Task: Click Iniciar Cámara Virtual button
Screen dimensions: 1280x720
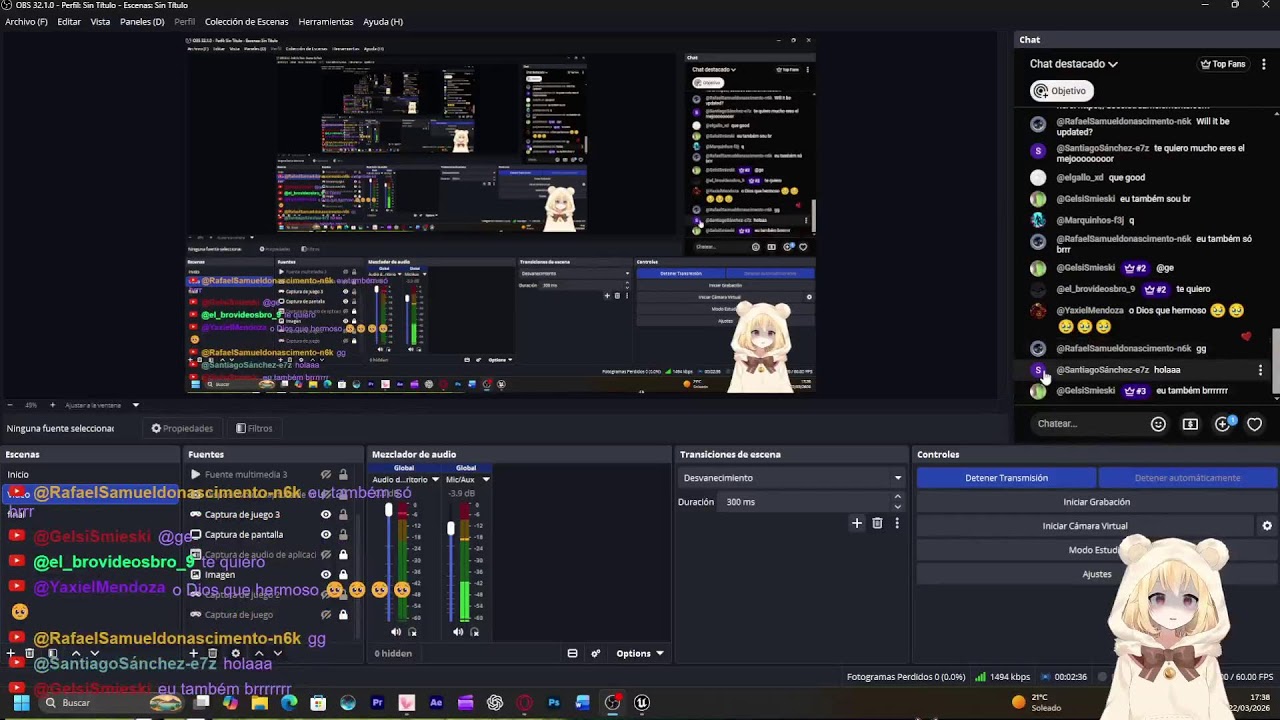Action: click(x=1085, y=526)
